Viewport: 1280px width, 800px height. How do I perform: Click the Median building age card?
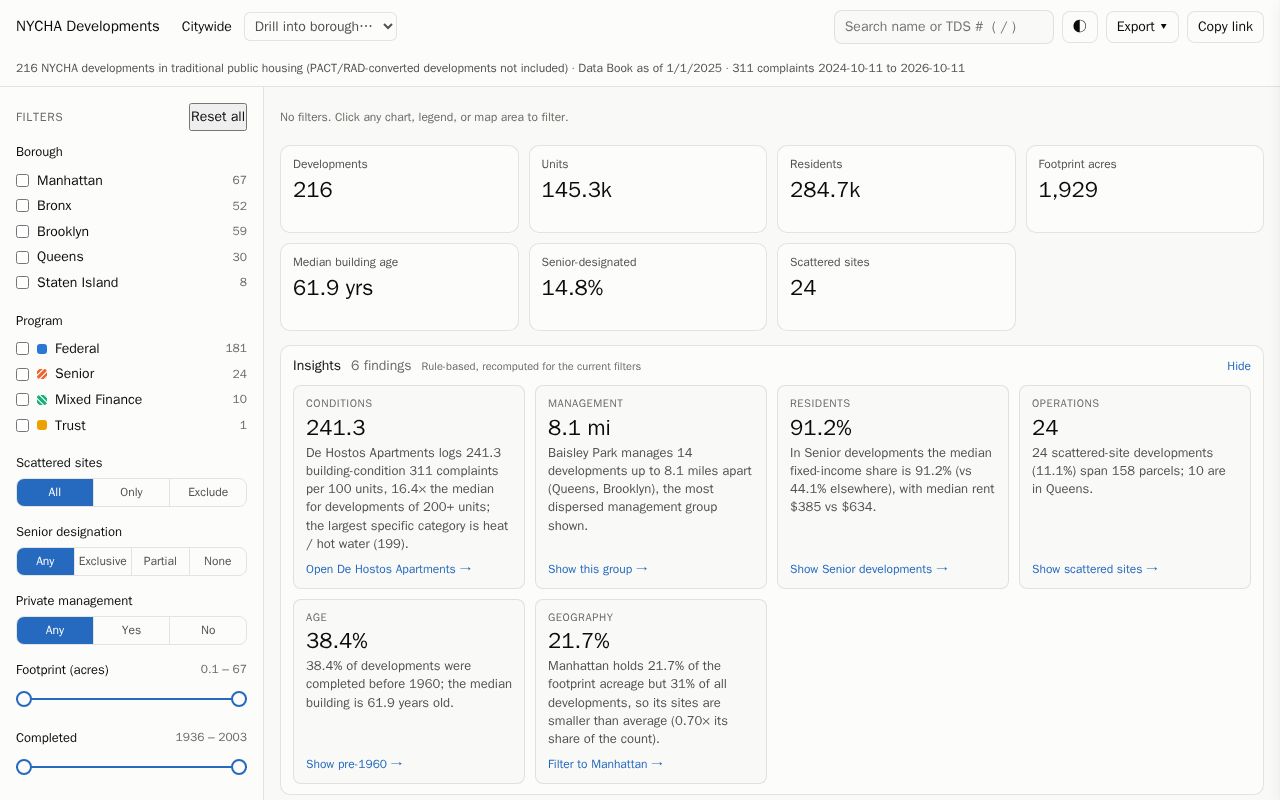tap(399, 287)
